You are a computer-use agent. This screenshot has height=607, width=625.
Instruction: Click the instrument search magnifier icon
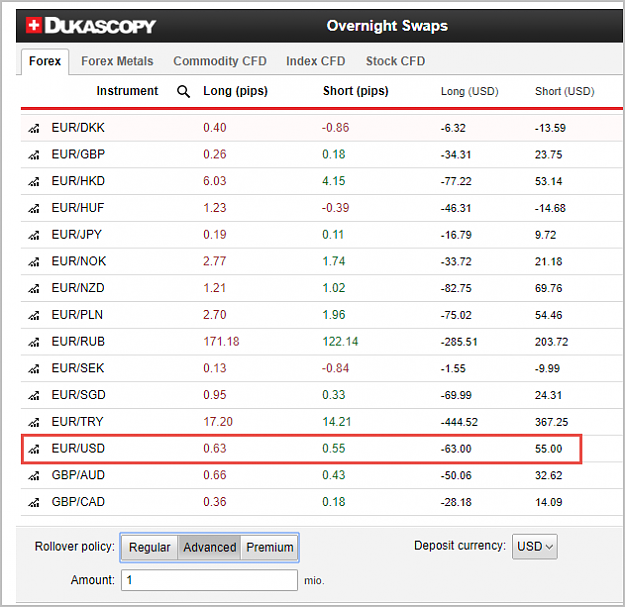click(x=183, y=91)
